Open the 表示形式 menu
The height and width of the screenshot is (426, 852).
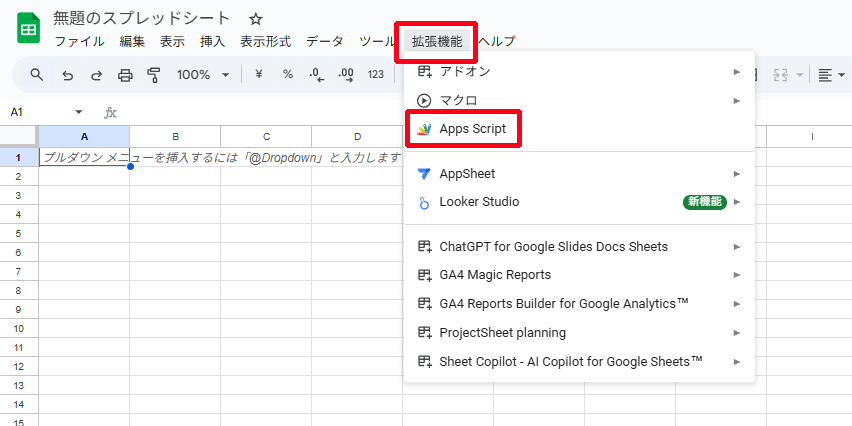pyautogui.click(x=266, y=41)
